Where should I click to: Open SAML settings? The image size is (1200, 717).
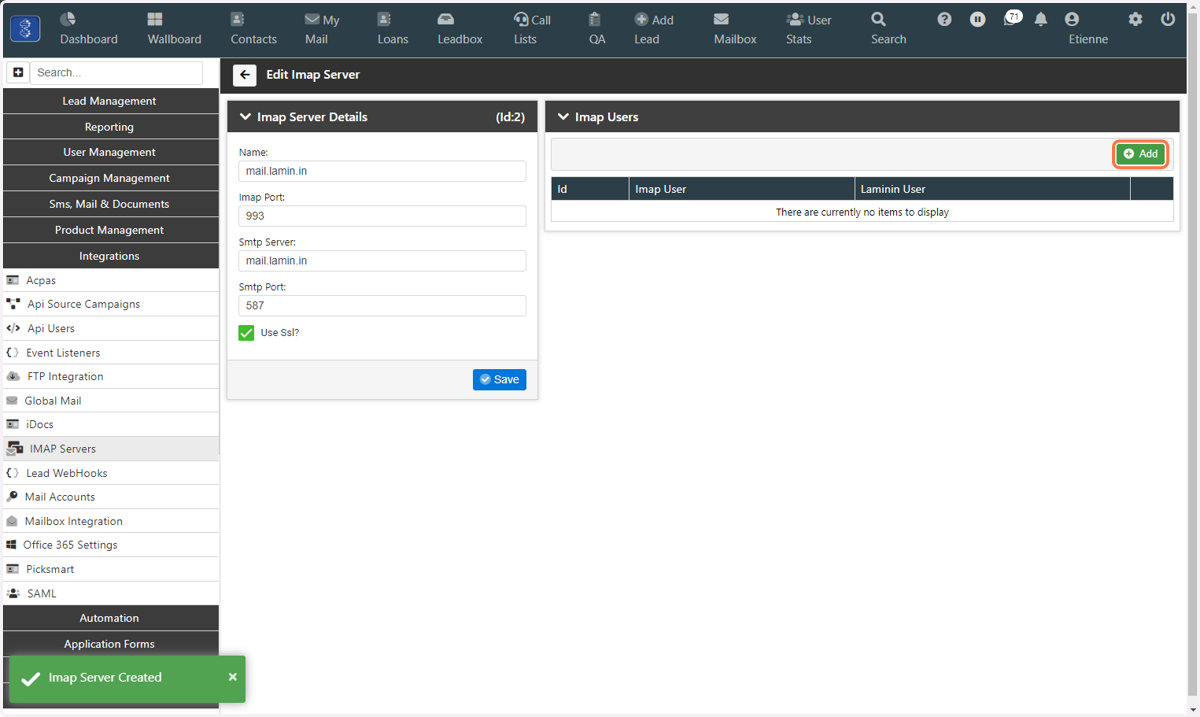(x=110, y=593)
